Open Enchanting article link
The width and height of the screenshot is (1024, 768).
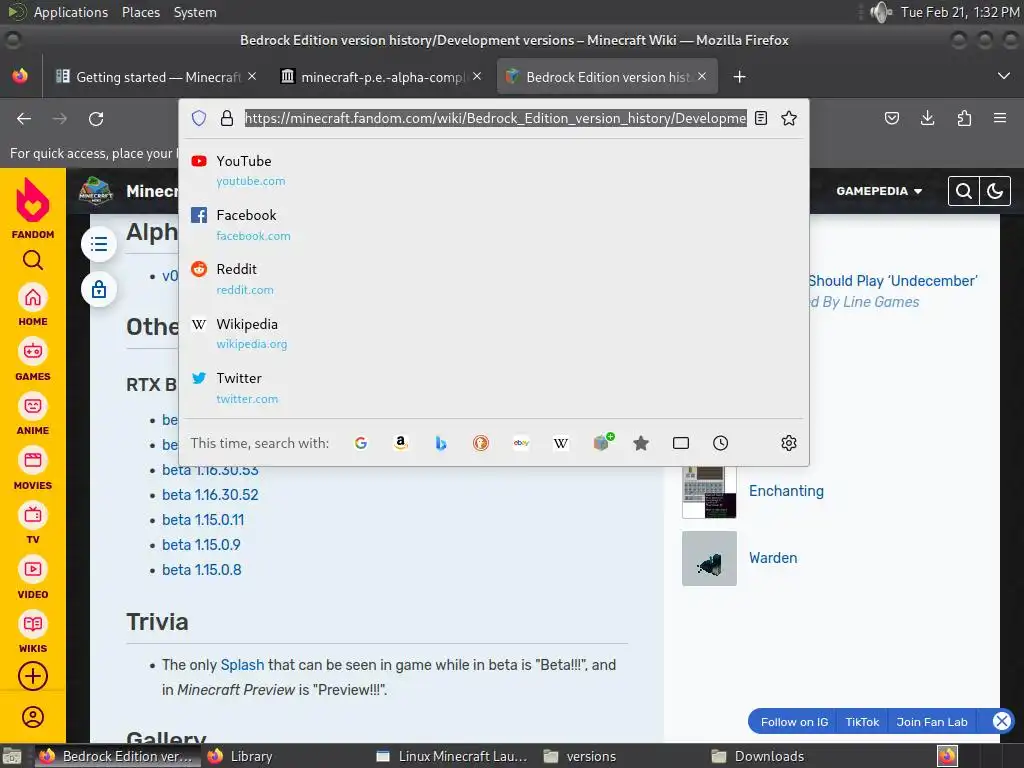pos(786,491)
